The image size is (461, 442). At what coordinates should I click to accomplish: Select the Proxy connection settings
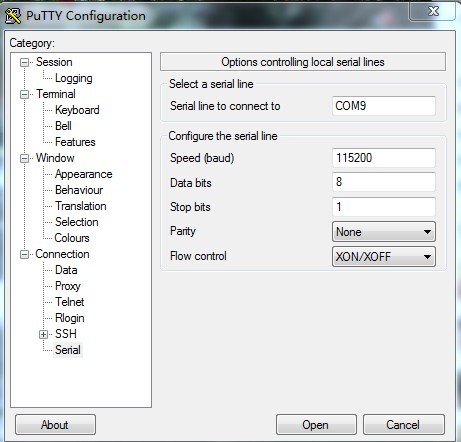pos(68,286)
